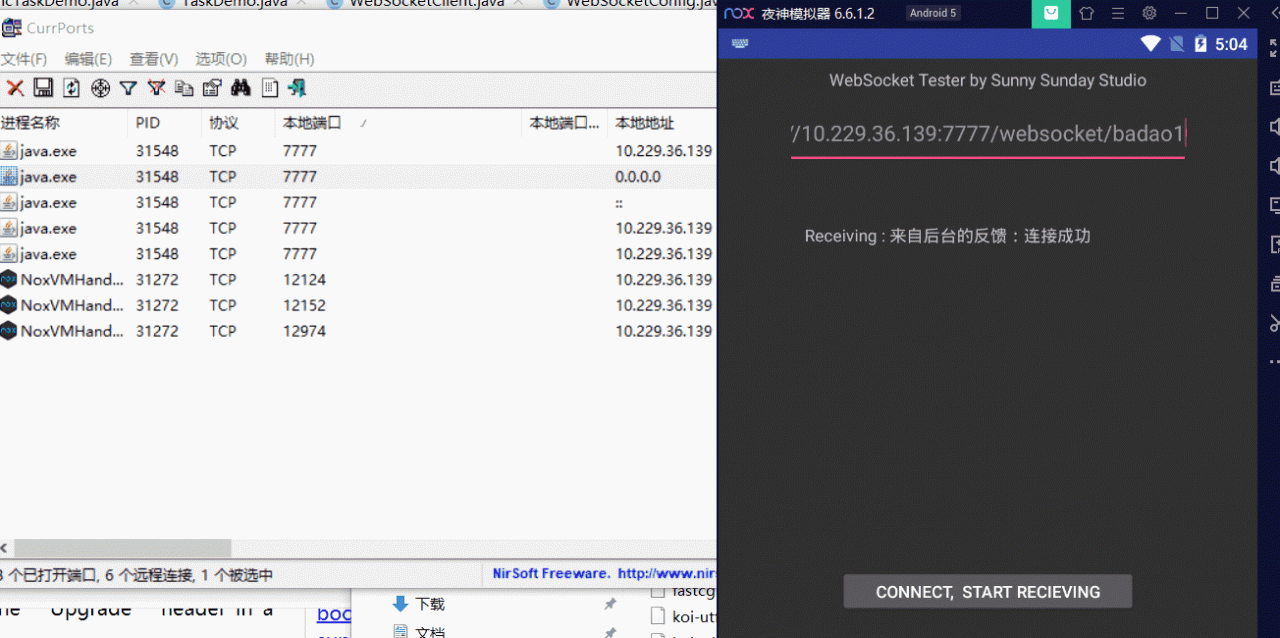Click the binoculars find icon
This screenshot has width=1280, height=638.
[x=241, y=88]
